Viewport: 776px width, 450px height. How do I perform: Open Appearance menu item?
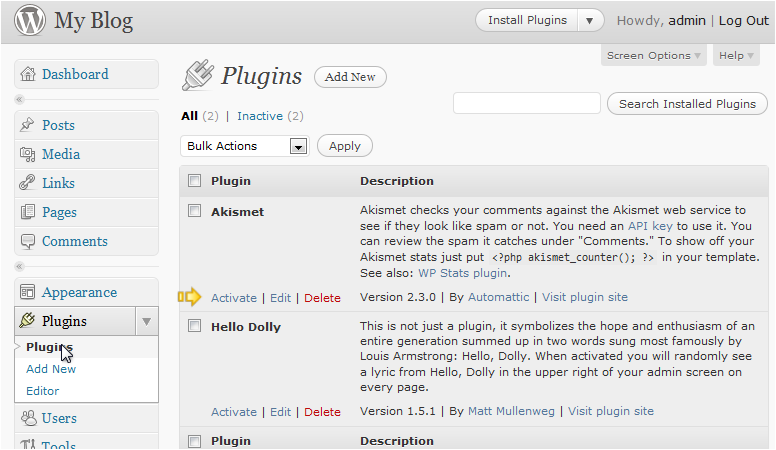pyautogui.click(x=80, y=293)
